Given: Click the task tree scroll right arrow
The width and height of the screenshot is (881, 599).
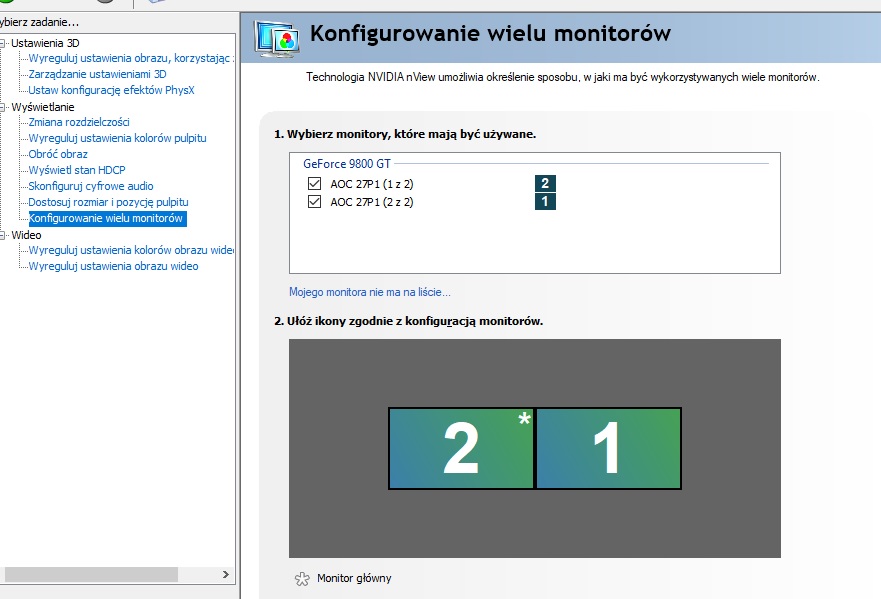Looking at the screenshot, I should 225,574.
